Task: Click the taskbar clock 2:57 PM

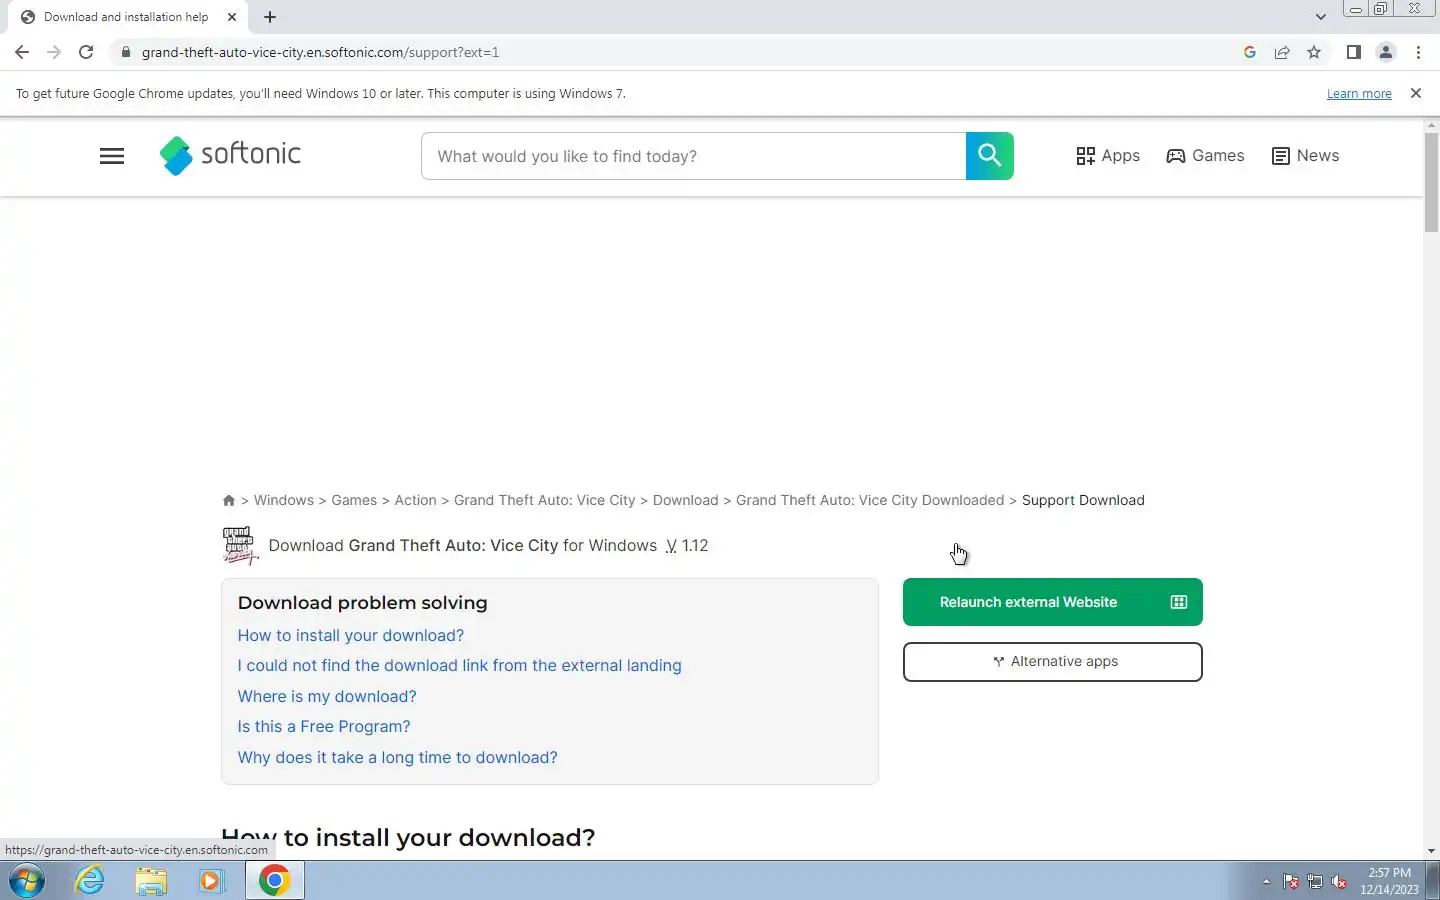Action: point(1389,881)
